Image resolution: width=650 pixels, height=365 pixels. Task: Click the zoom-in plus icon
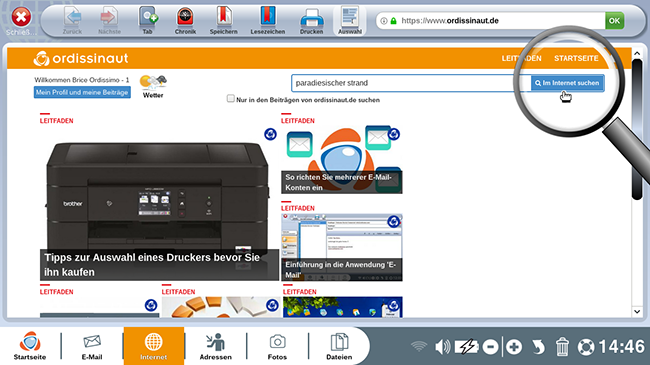pyautogui.click(x=514, y=347)
